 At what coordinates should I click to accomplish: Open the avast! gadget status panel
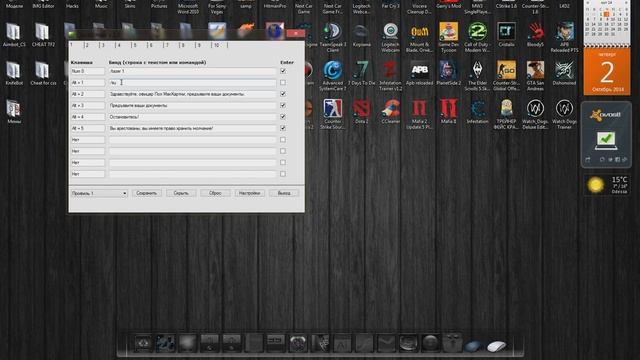[x=606, y=135]
